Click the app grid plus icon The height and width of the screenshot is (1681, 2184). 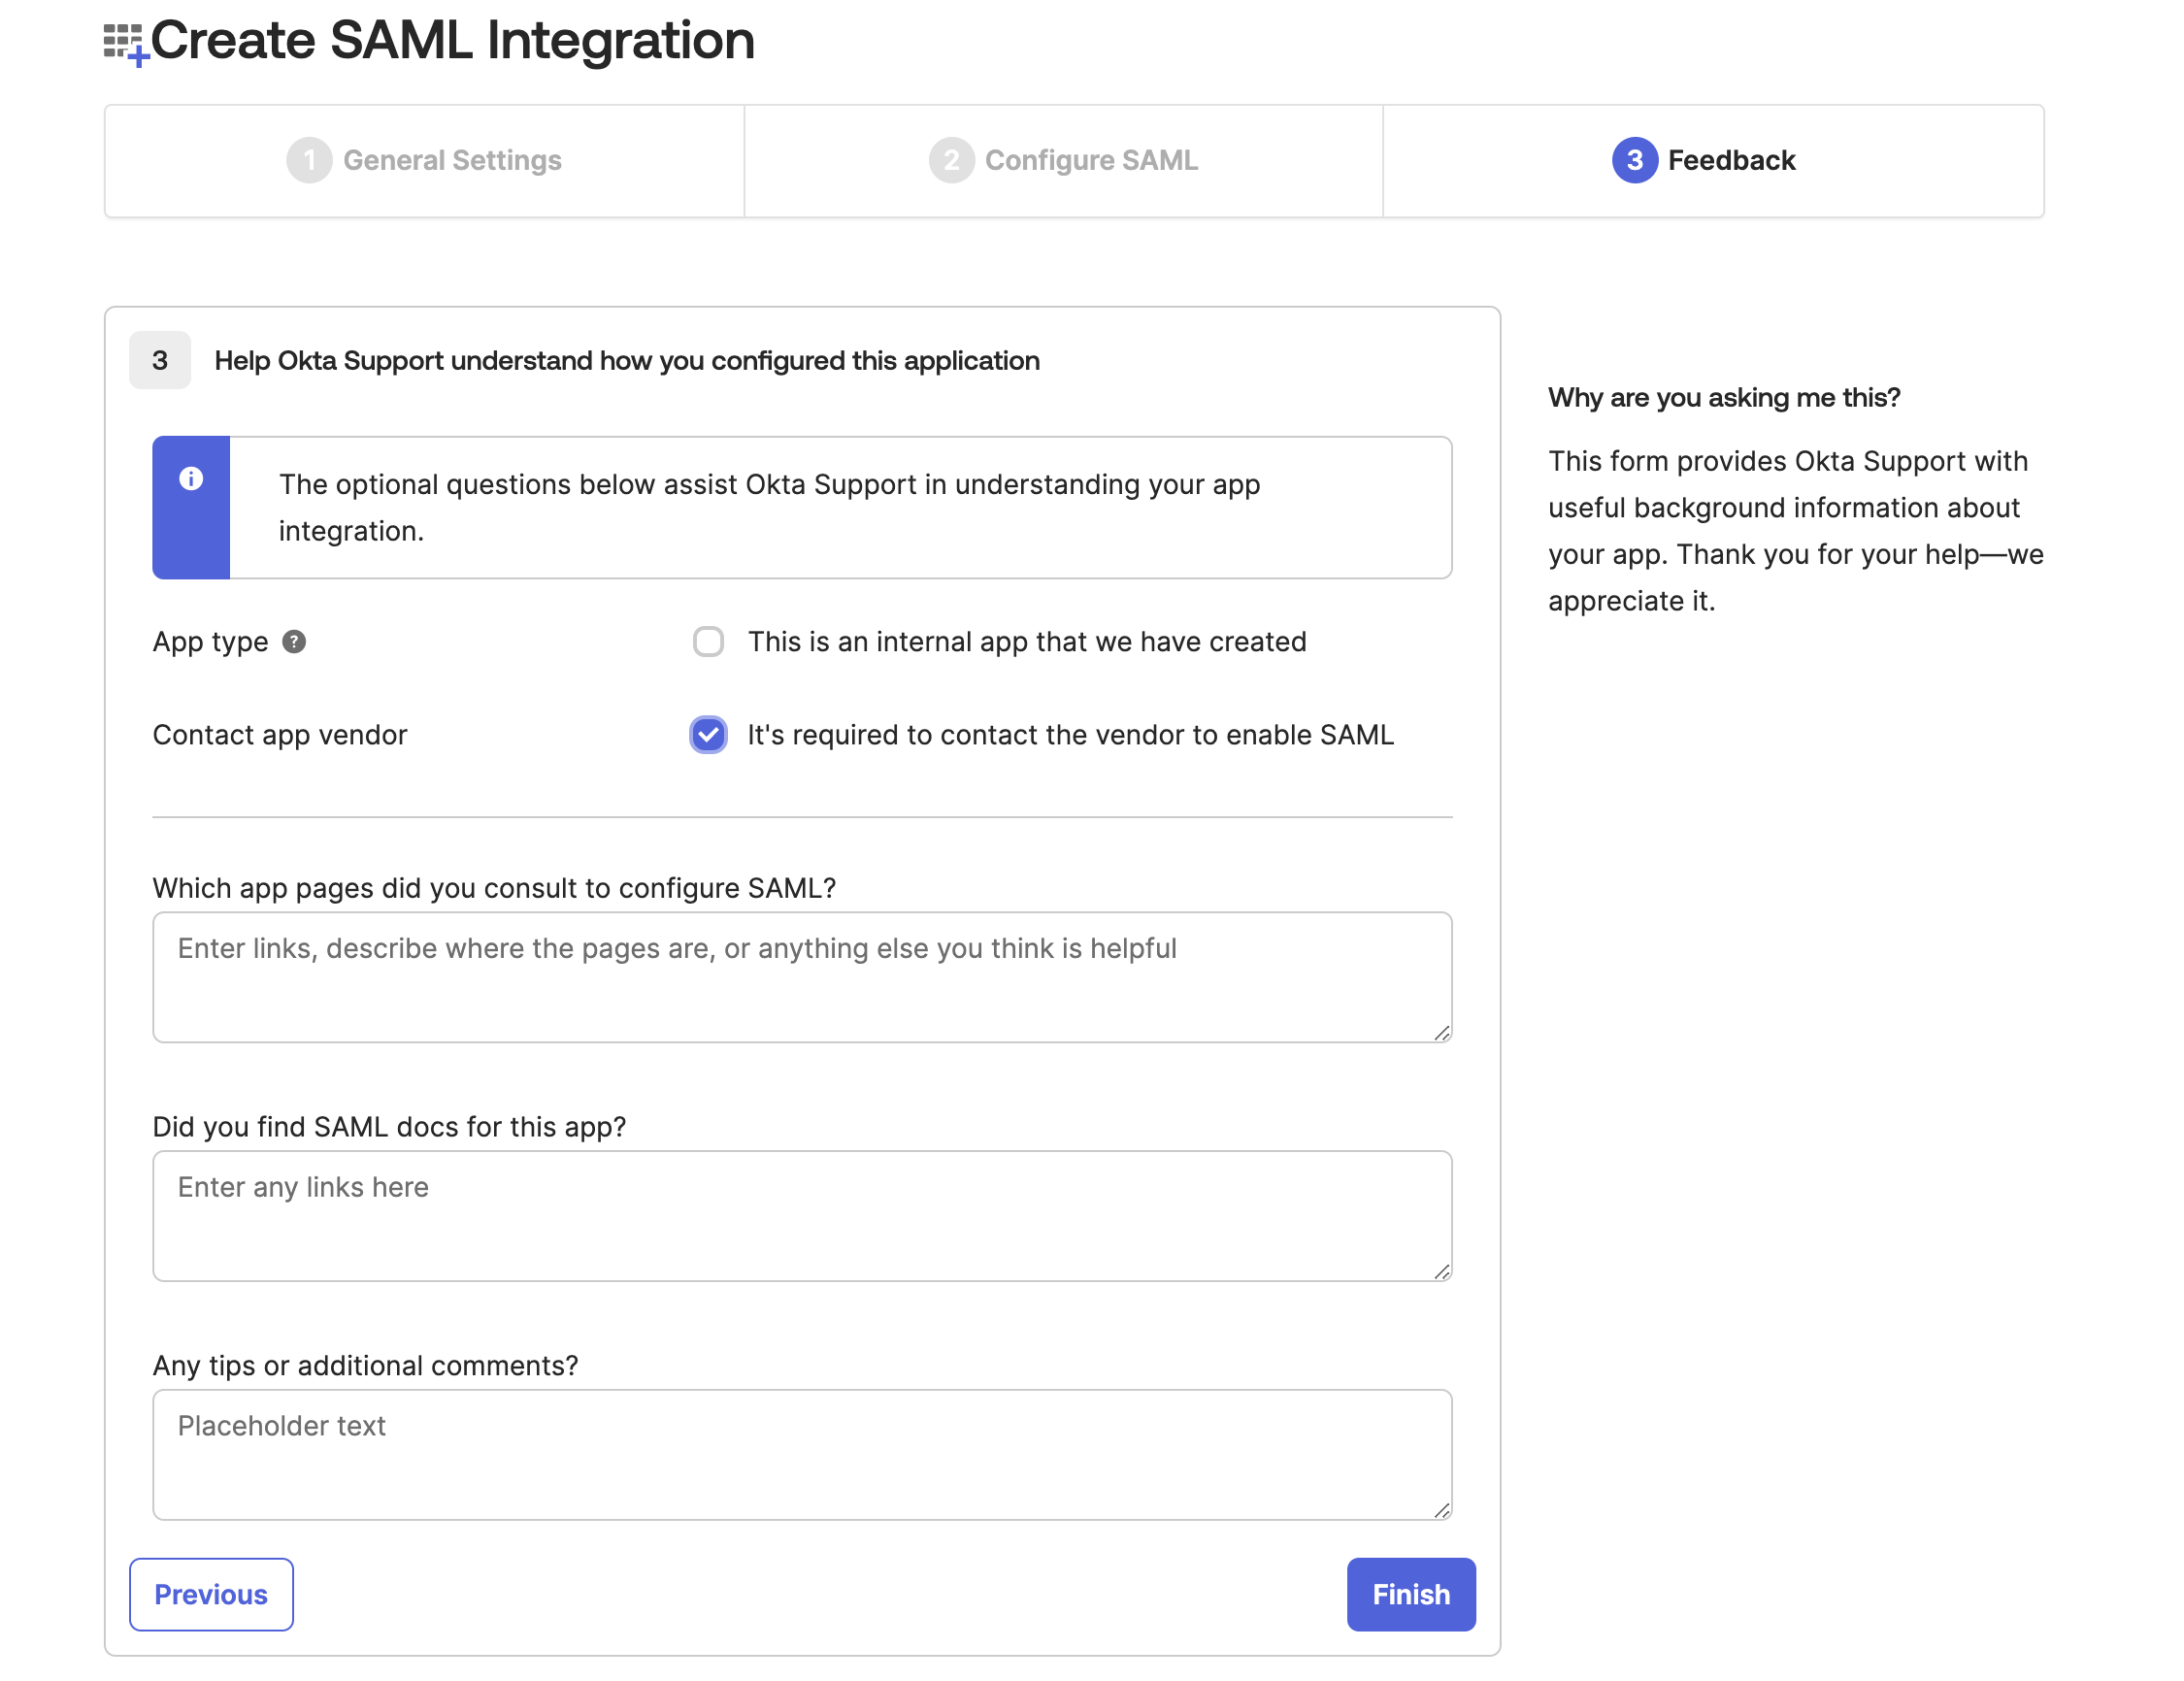click(125, 43)
